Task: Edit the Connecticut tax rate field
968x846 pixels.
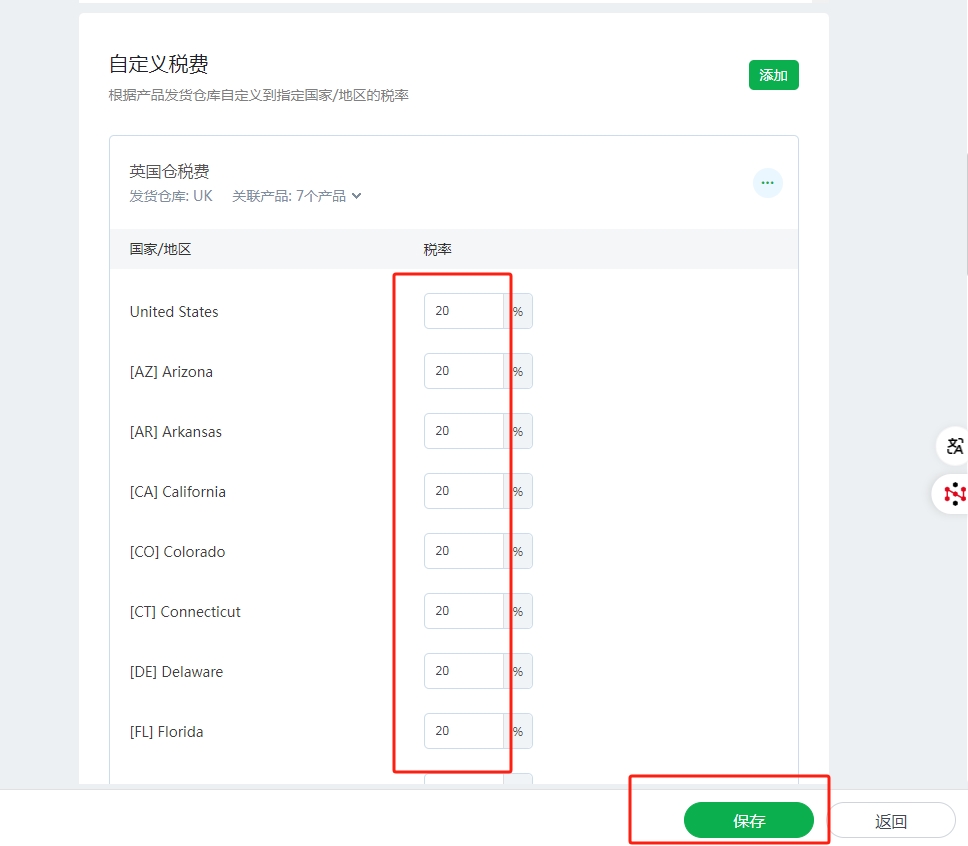Action: 464,611
